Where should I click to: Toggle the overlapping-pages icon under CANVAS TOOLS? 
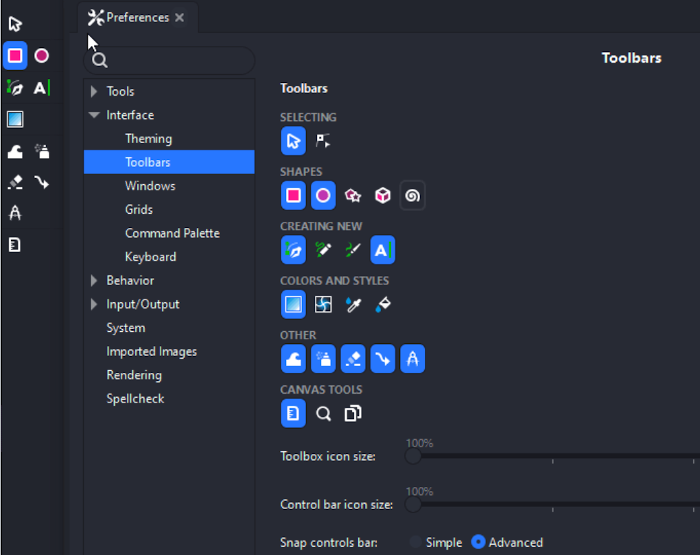click(x=353, y=413)
